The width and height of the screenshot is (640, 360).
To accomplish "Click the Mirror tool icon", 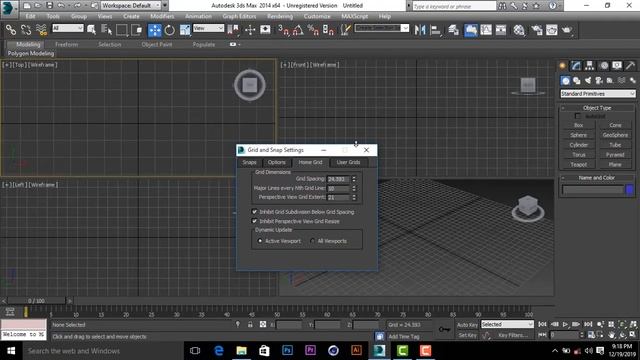I will (420, 30).
